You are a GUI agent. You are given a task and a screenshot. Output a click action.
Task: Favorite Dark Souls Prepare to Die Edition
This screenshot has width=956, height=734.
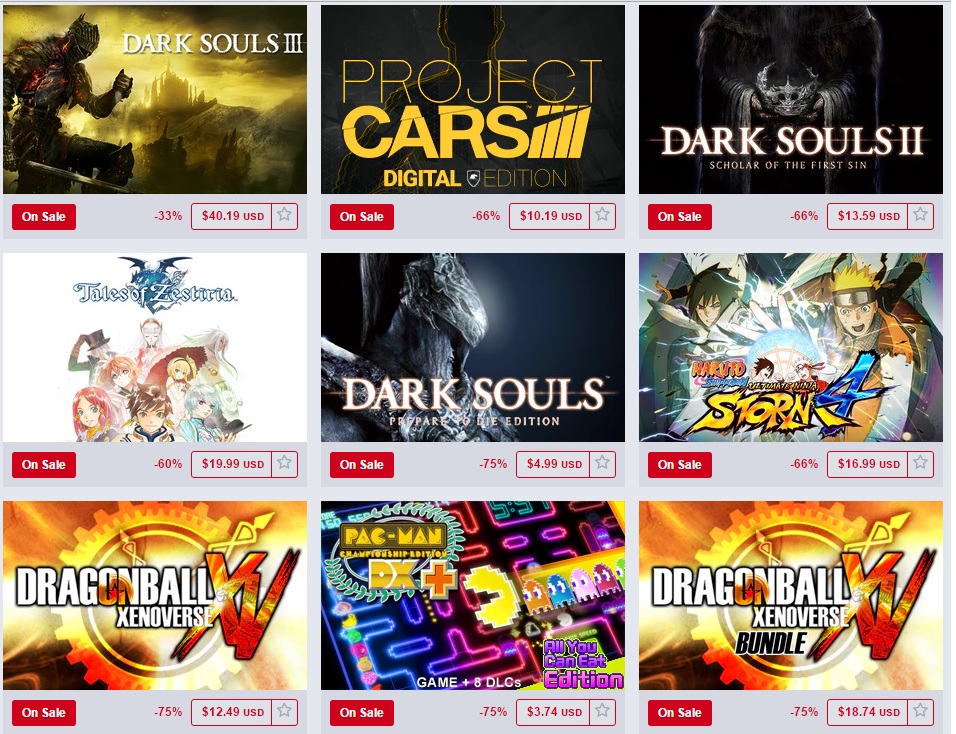602,464
